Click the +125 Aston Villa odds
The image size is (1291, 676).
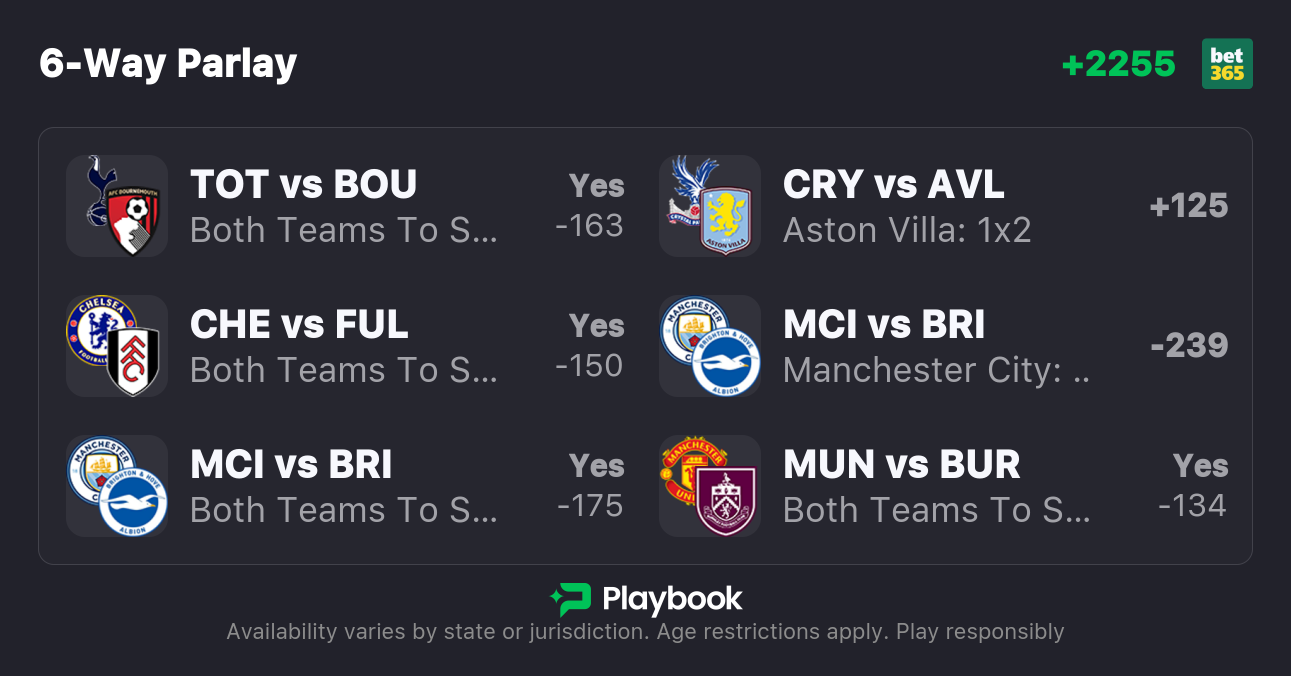coord(1188,206)
